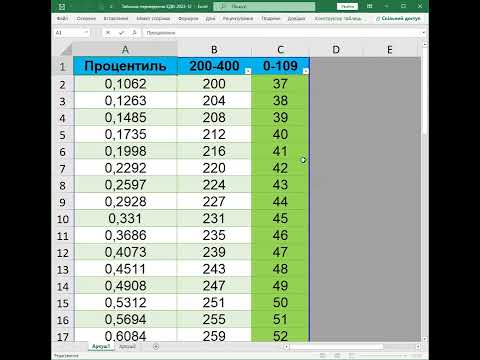
Task: Switch to the Дані ribbon tab
Action: coord(210,19)
